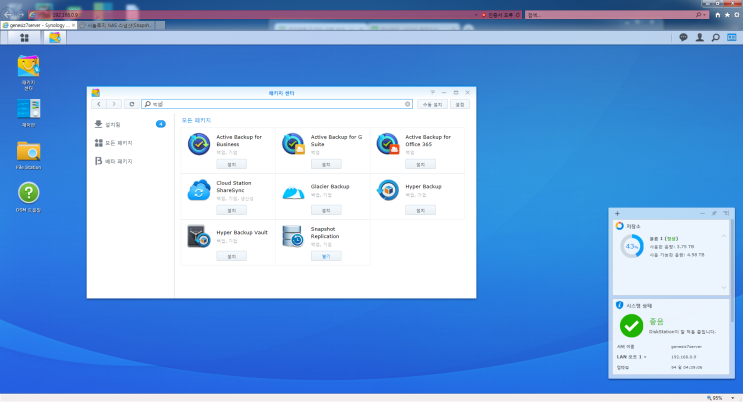743x402 pixels.
Task: Open the DSM Help desktop shortcut
Action: (28, 197)
